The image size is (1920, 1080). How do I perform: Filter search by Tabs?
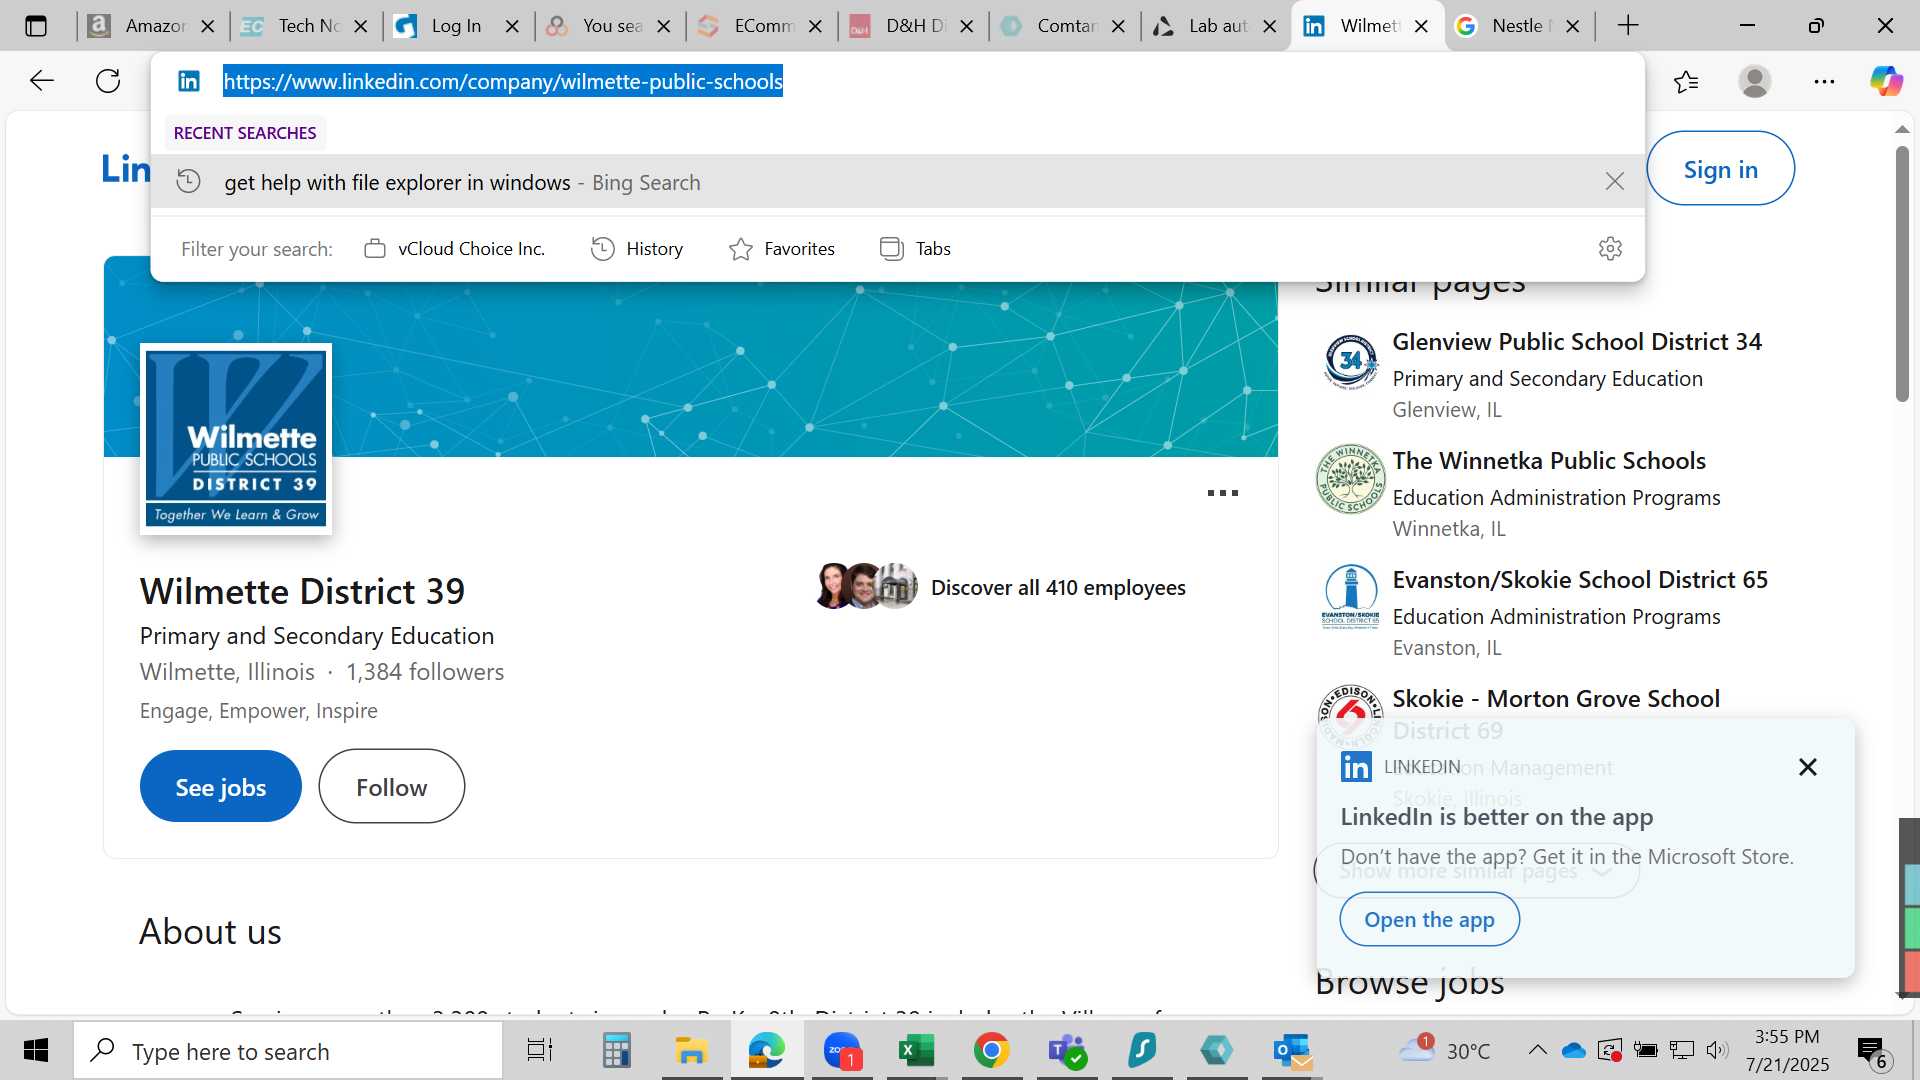point(915,249)
